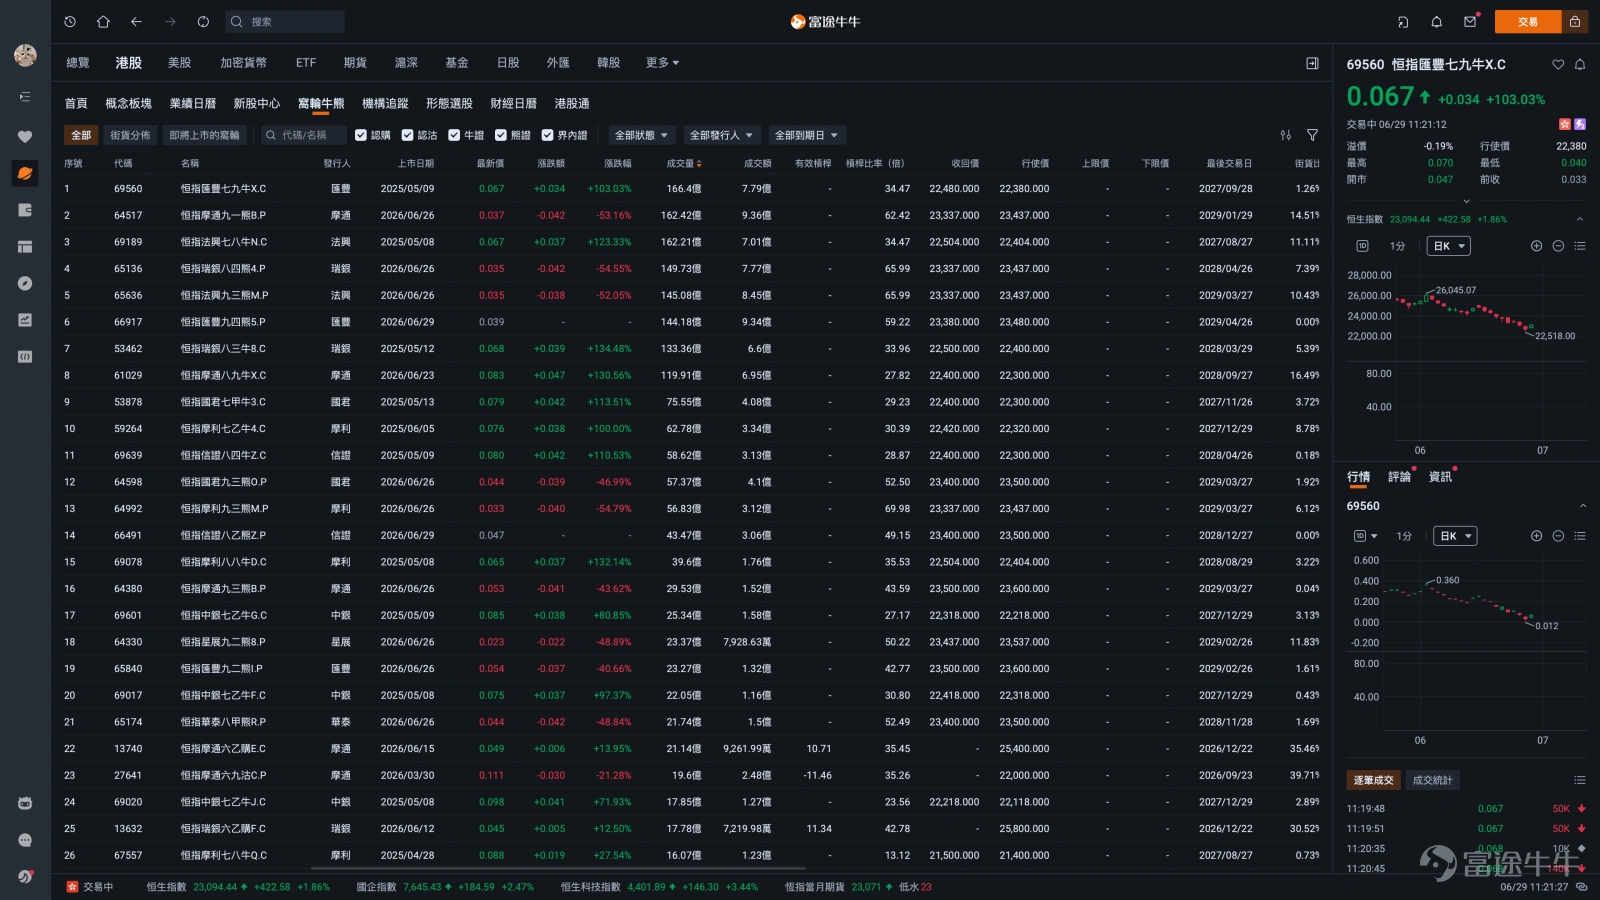Open the 全部到期日 dropdown

(x=806, y=135)
